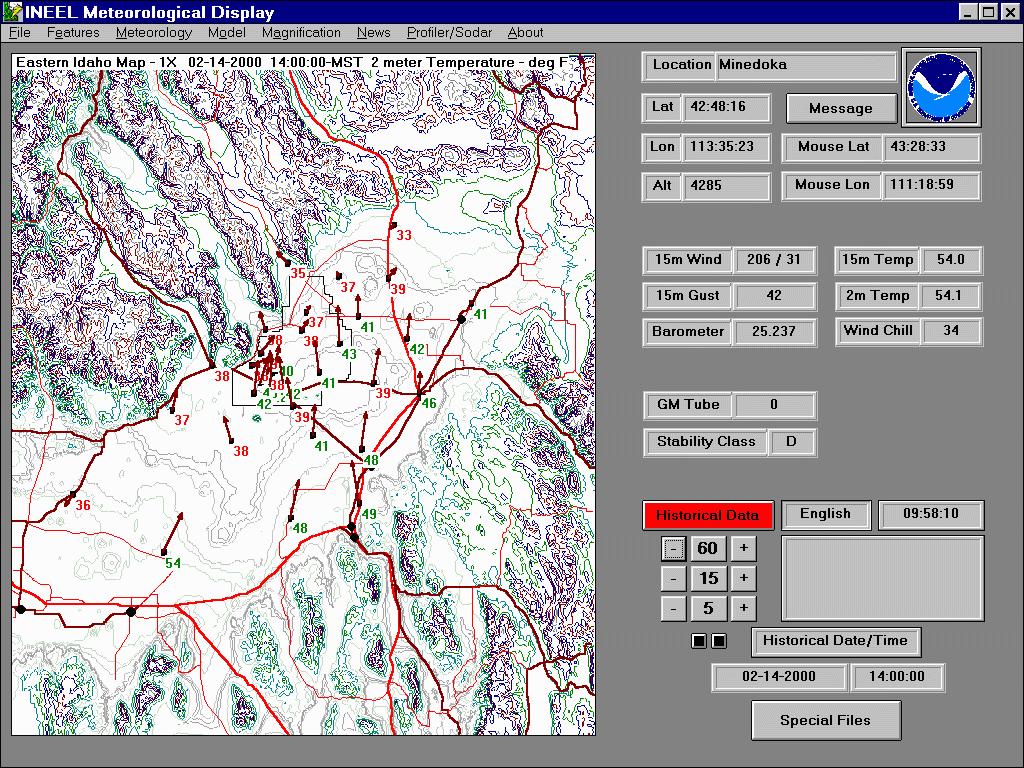This screenshot has width=1024, height=768.
Task: Click the Mouse Lat value 43:28:33
Action: tap(931, 148)
